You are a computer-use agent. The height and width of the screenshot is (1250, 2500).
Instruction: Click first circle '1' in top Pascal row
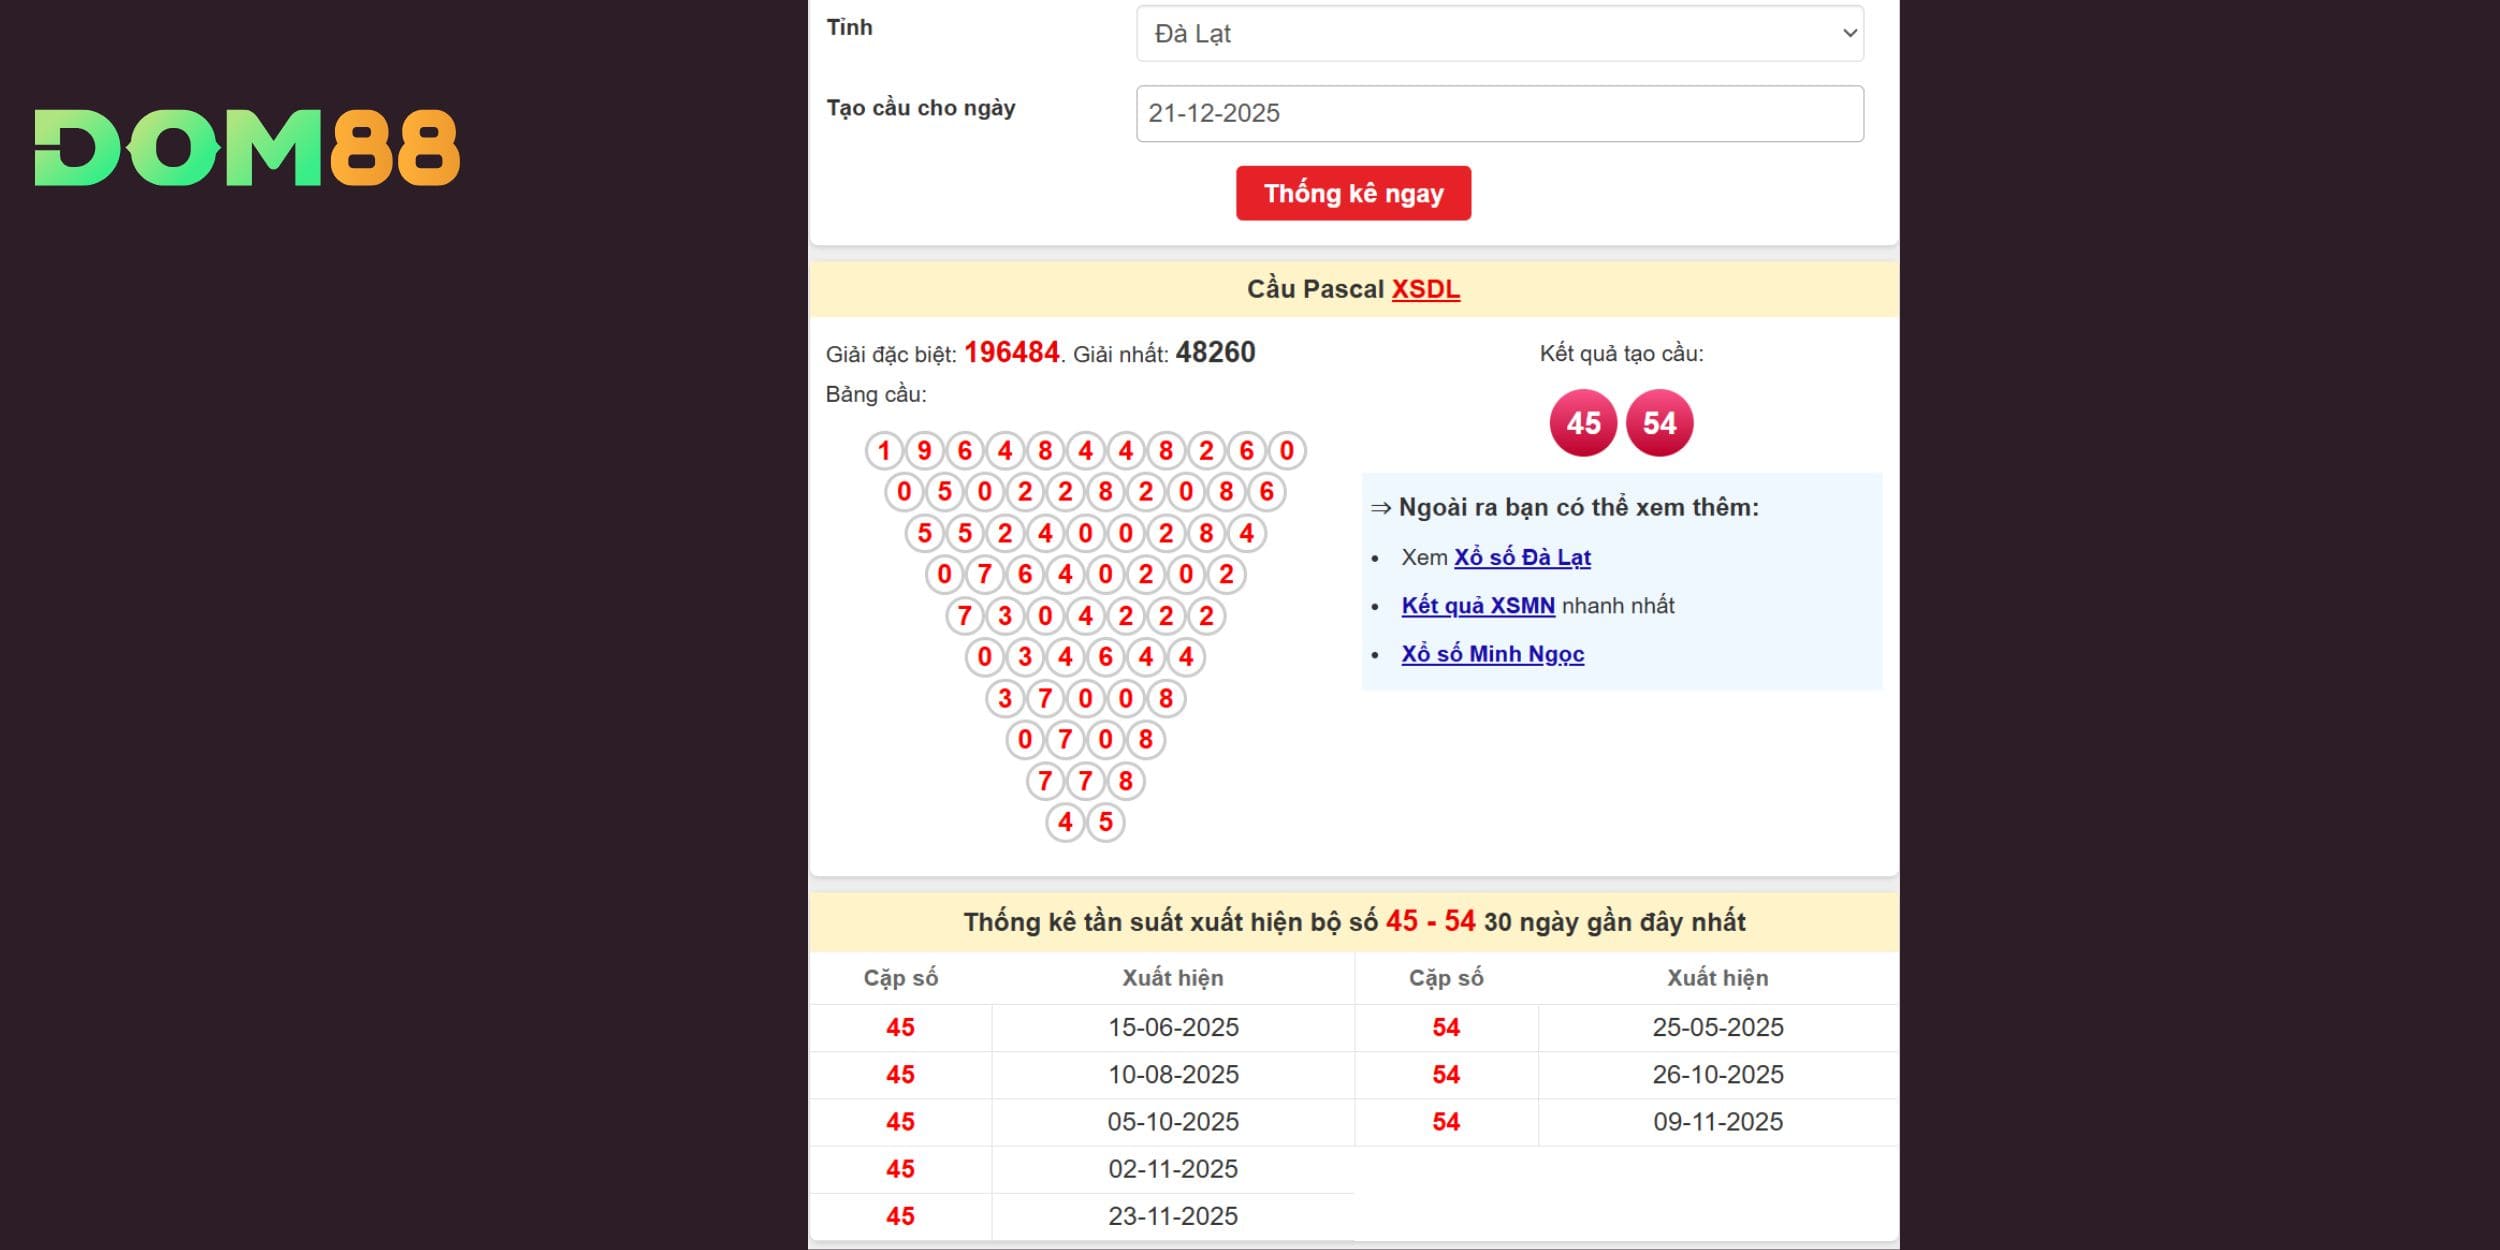coord(884,451)
